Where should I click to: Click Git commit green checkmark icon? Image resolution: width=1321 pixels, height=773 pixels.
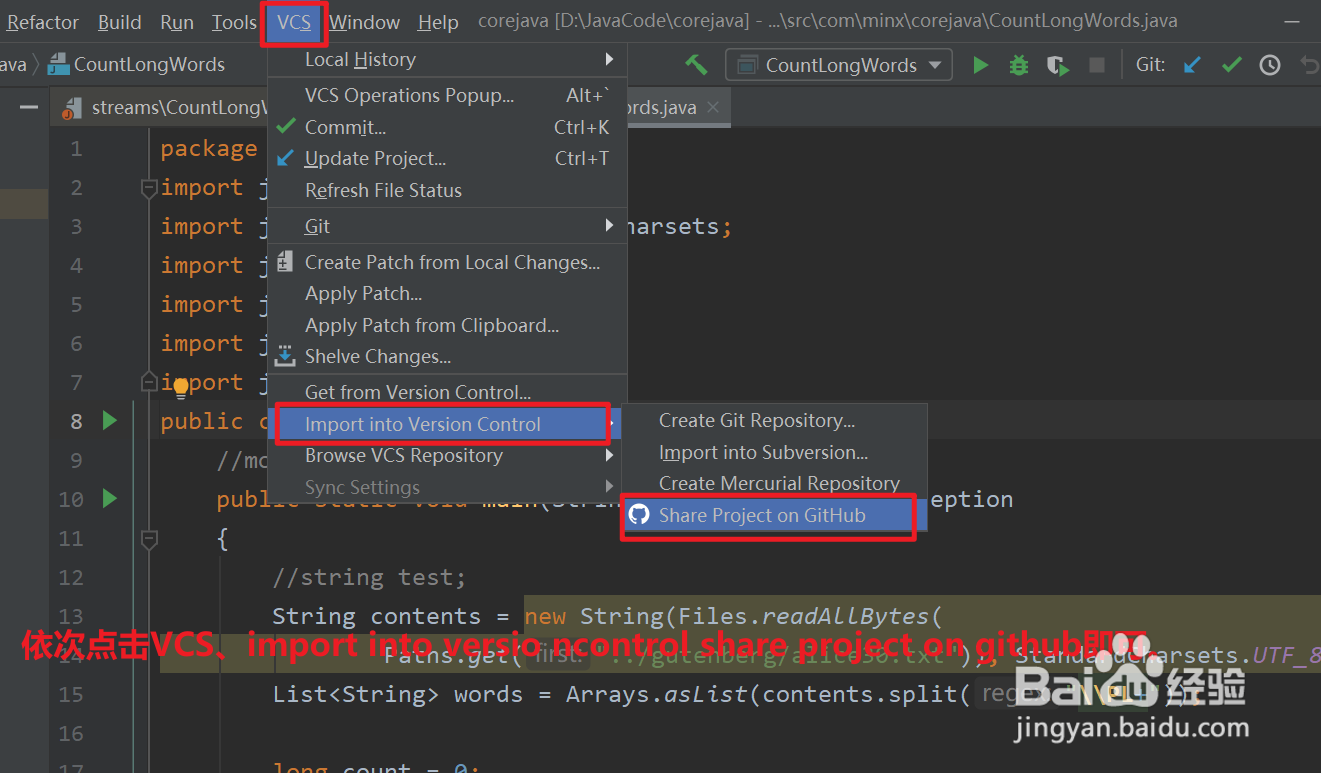(x=1232, y=65)
